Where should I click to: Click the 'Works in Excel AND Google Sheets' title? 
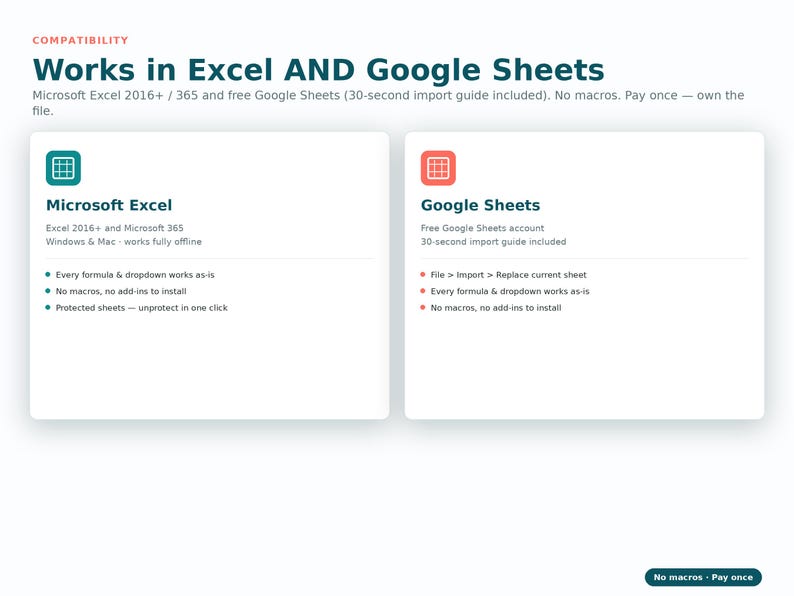(319, 70)
